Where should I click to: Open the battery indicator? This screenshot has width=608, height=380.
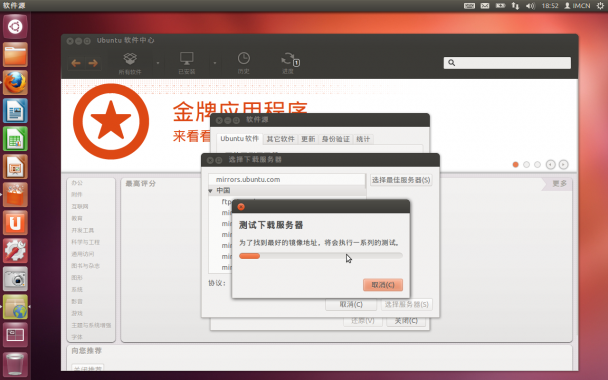point(500,6)
